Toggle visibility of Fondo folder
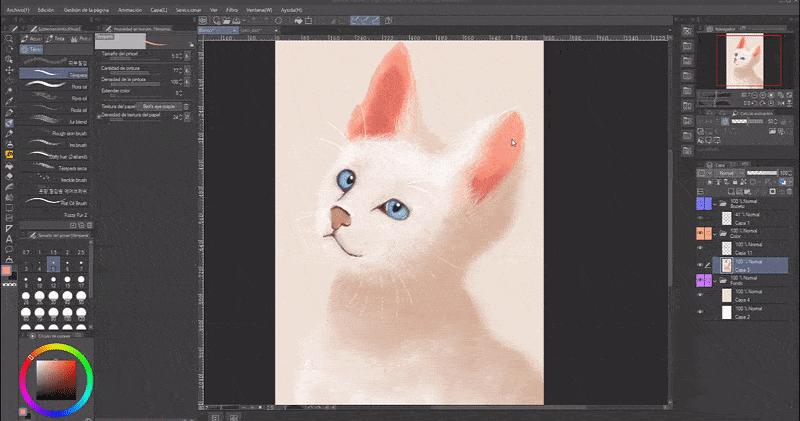800x421 pixels. pyautogui.click(x=700, y=280)
